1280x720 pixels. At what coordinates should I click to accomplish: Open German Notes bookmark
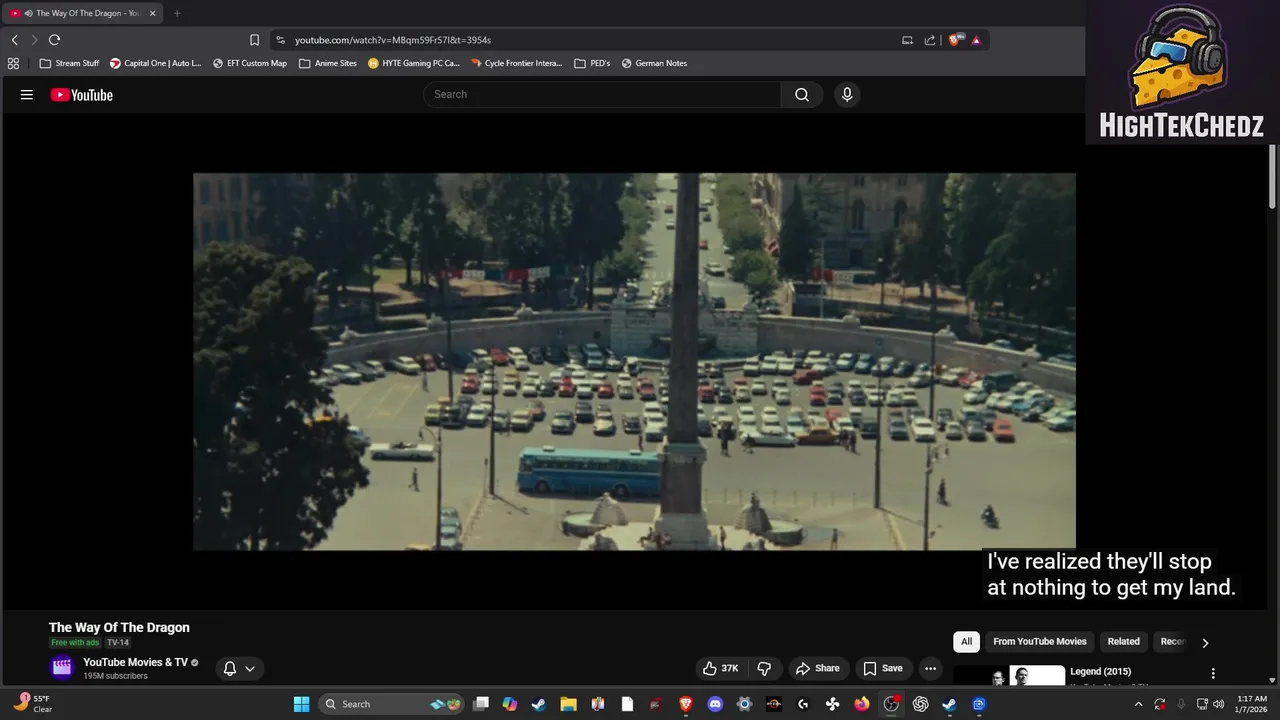pyautogui.click(x=654, y=63)
